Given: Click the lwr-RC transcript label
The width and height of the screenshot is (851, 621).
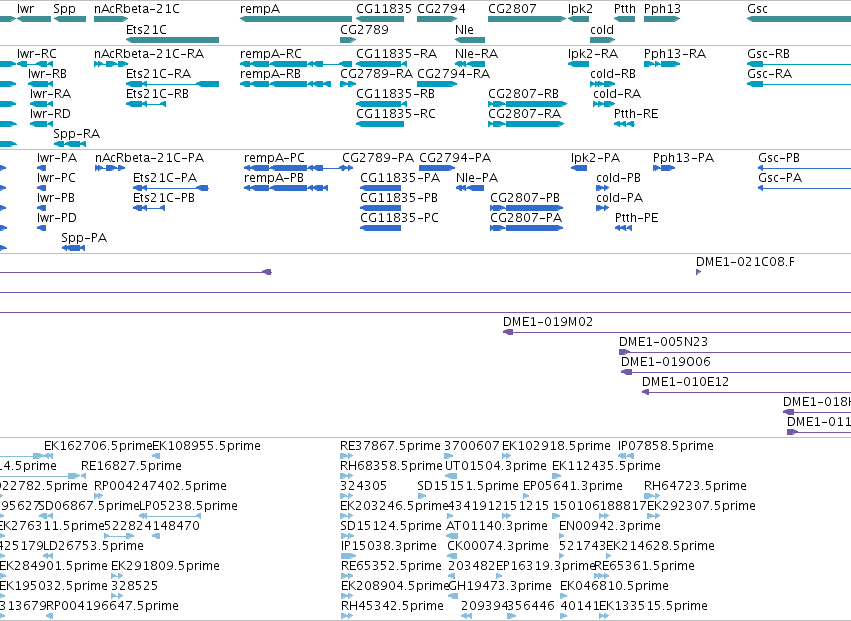Looking at the screenshot, I should pyautogui.click(x=36, y=54).
